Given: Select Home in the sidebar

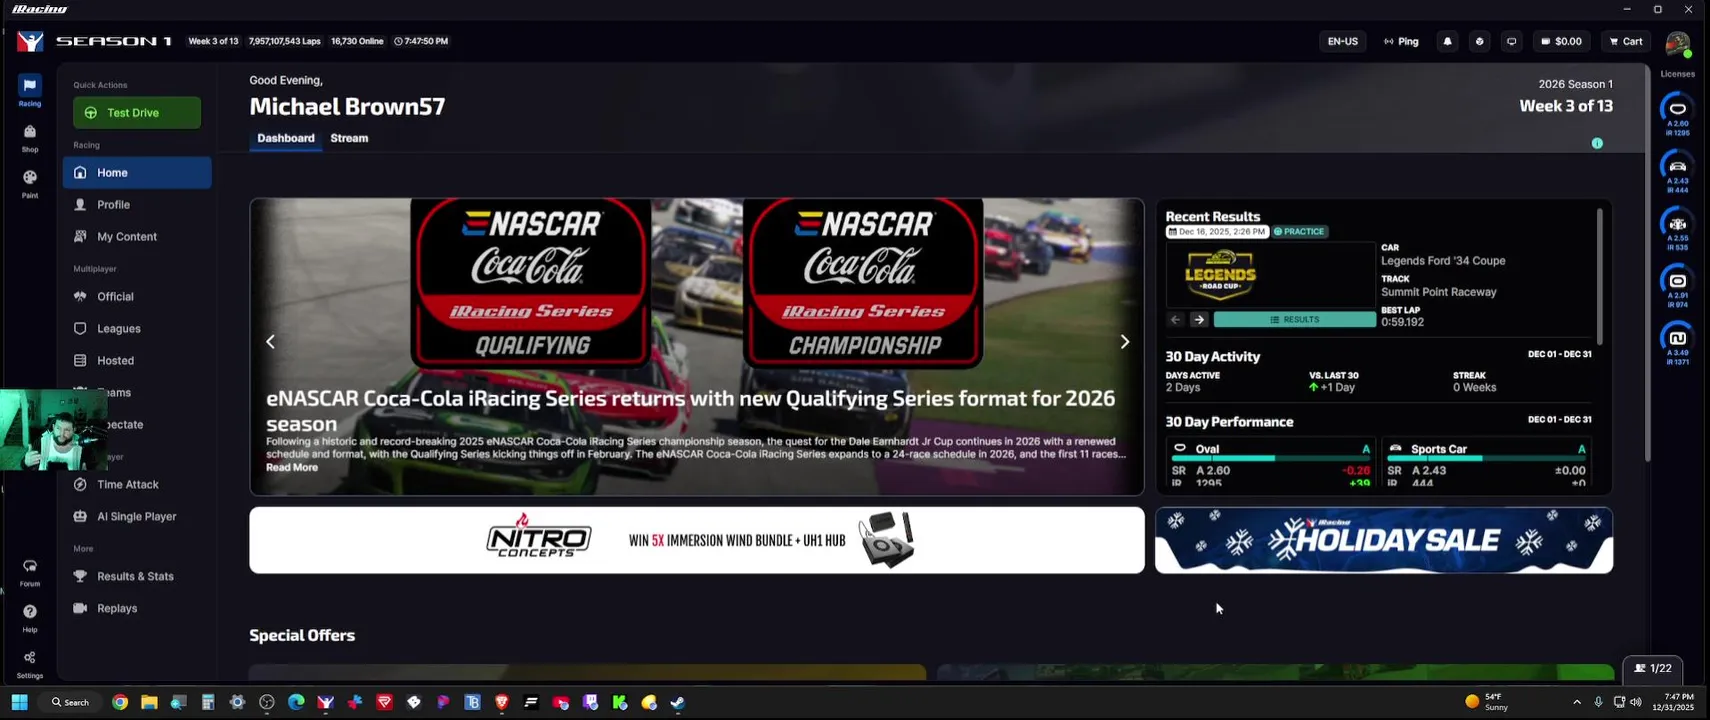Looking at the screenshot, I should (x=137, y=173).
